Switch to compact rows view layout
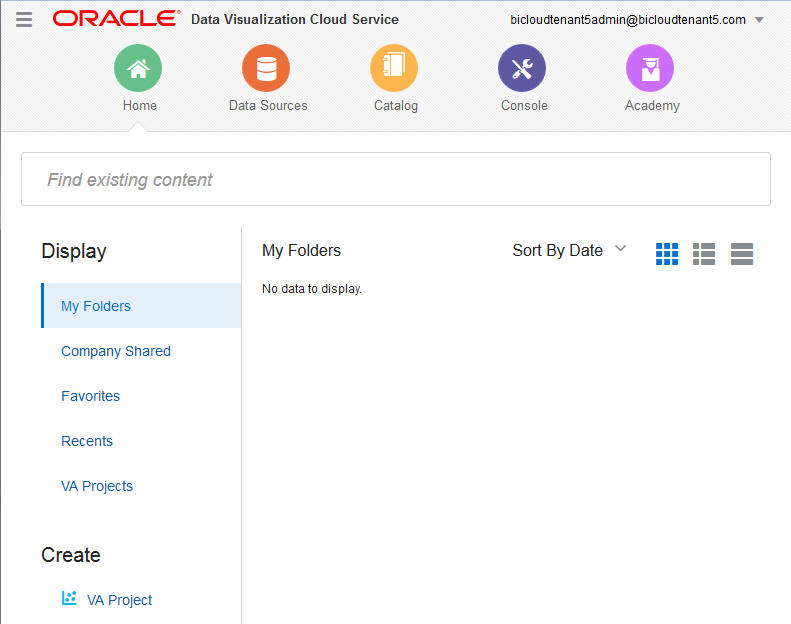The height and width of the screenshot is (624, 791). pyautogui.click(x=742, y=254)
